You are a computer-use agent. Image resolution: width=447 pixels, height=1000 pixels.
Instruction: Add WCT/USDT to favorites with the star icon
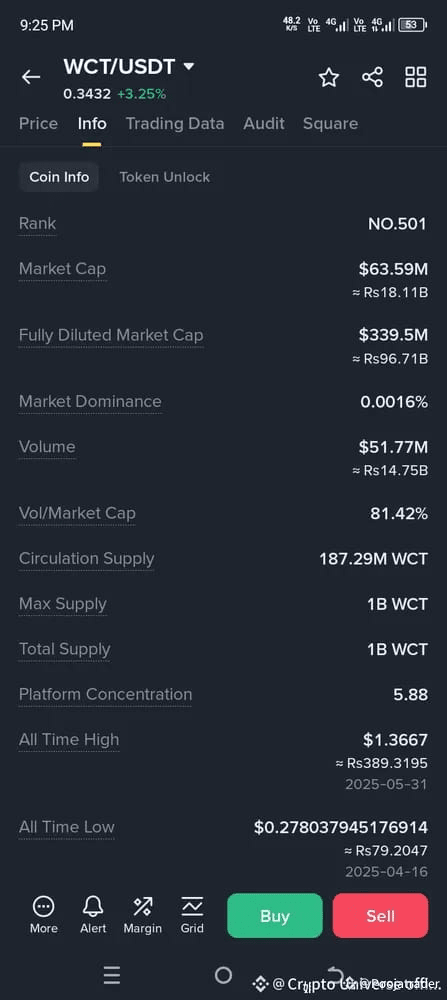pyautogui.click(x=329, y=77)
